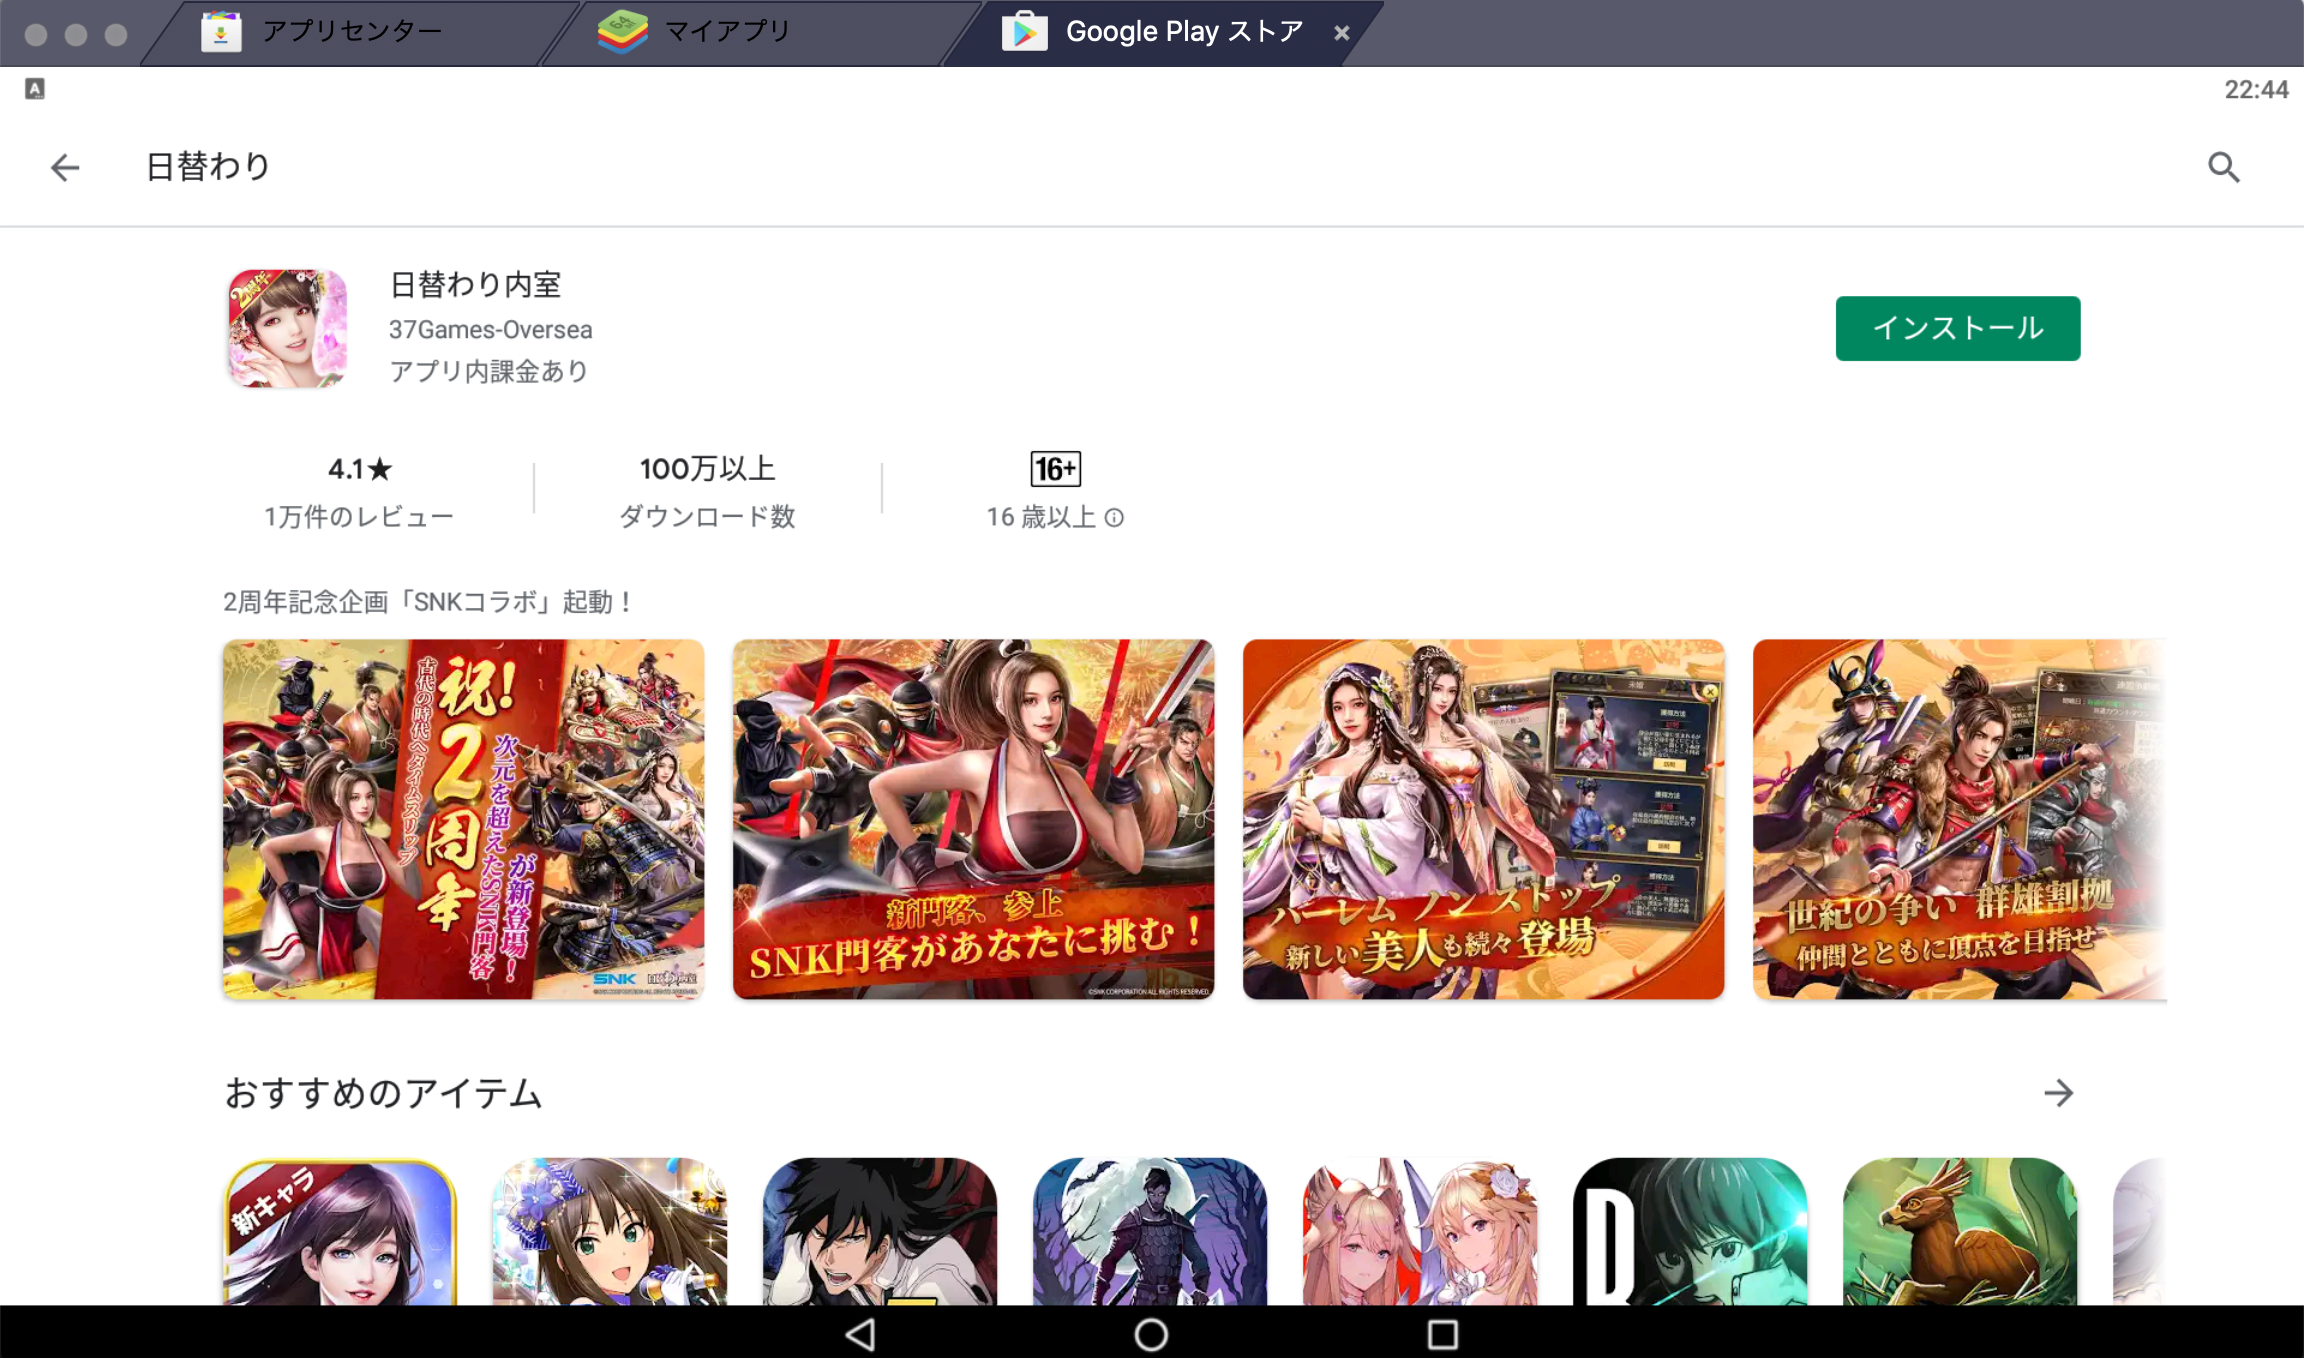The image size is (2304, 1358).
Task: Open the 新キャラ recommended game icon
Action: 340,1232
